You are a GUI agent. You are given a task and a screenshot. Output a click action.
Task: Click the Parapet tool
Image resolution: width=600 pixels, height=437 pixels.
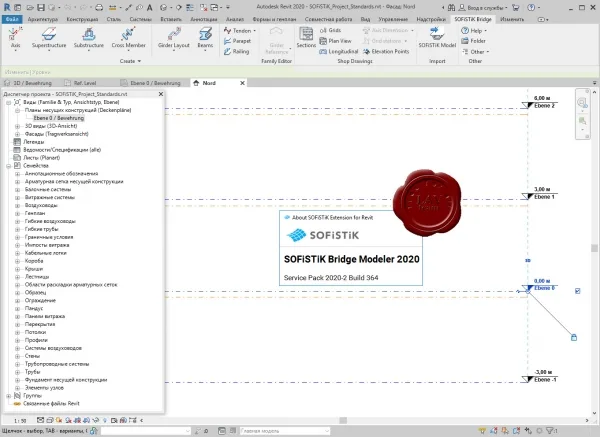[238, 41]
